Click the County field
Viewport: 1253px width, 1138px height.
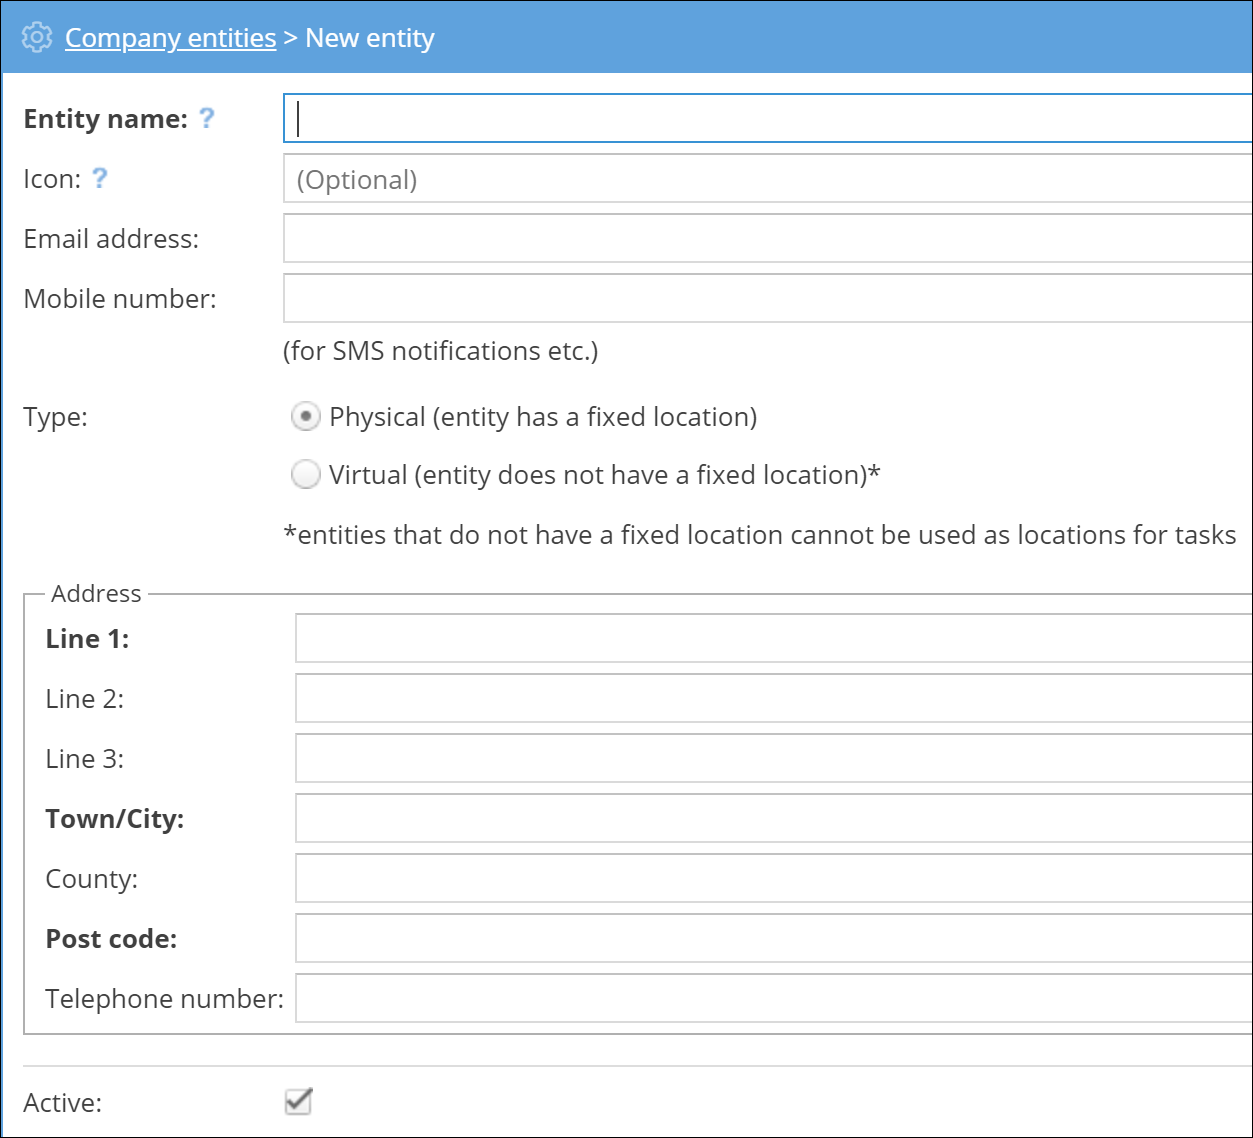774,879
